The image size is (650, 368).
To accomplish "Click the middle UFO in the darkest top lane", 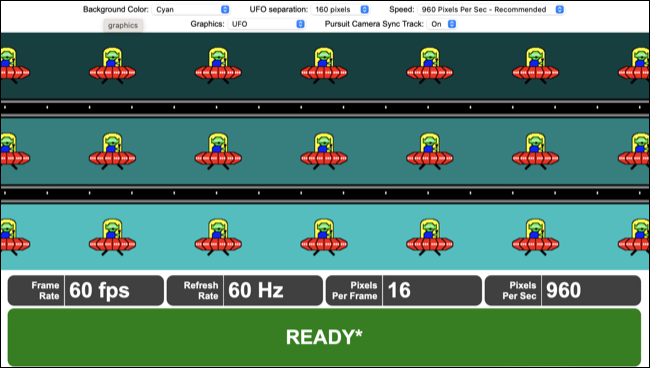I will [324, 66].
